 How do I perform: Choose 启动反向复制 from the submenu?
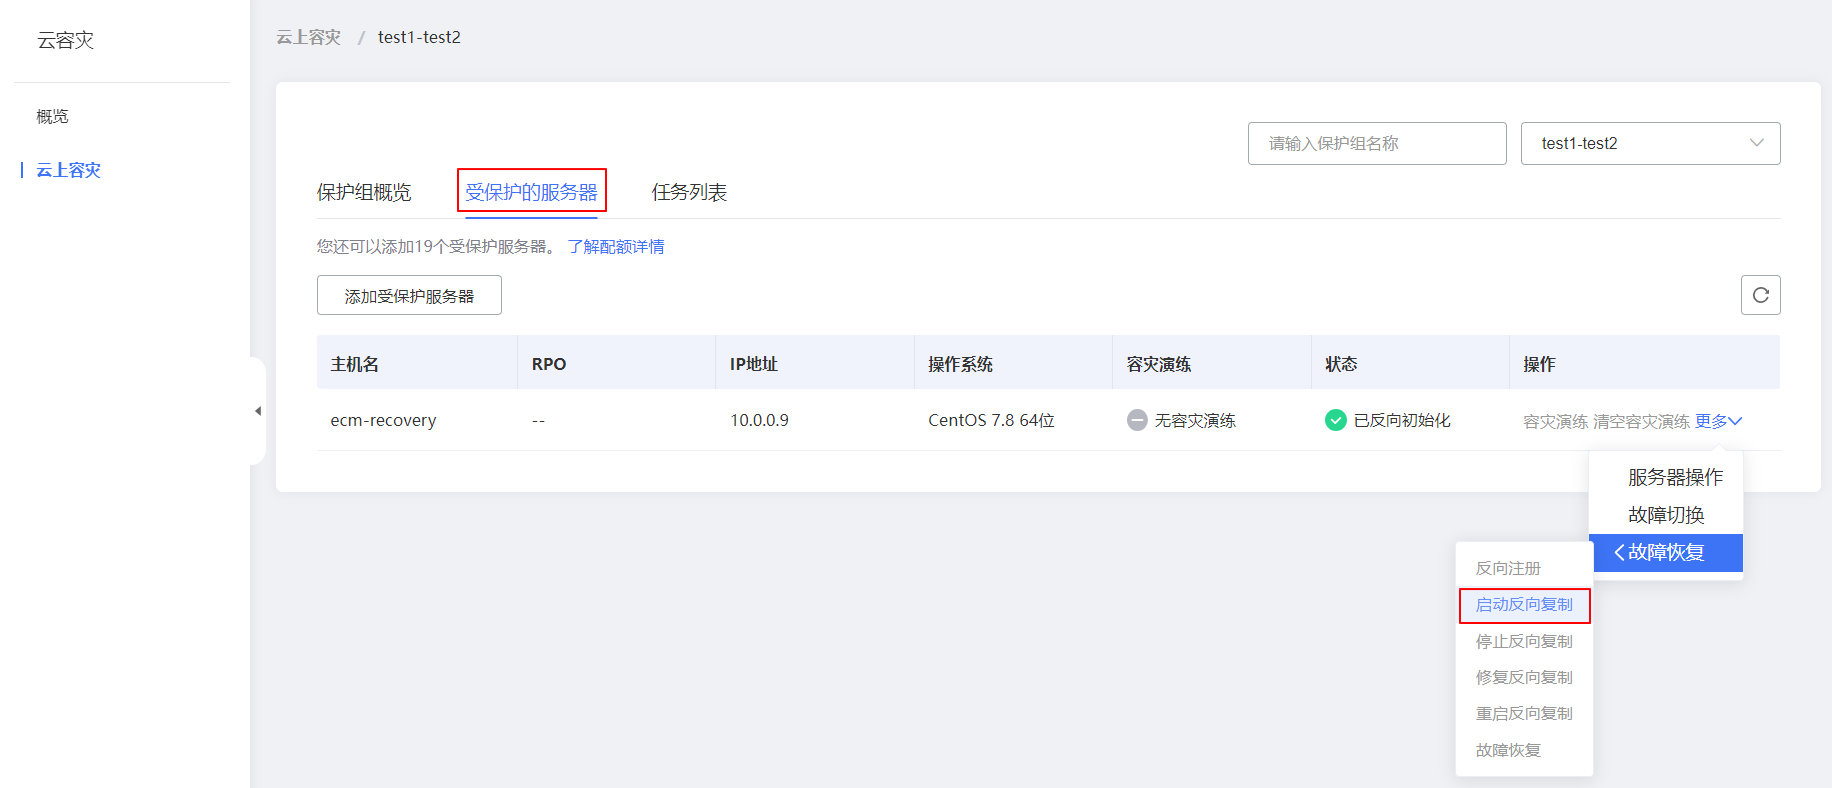point(1524,605)
